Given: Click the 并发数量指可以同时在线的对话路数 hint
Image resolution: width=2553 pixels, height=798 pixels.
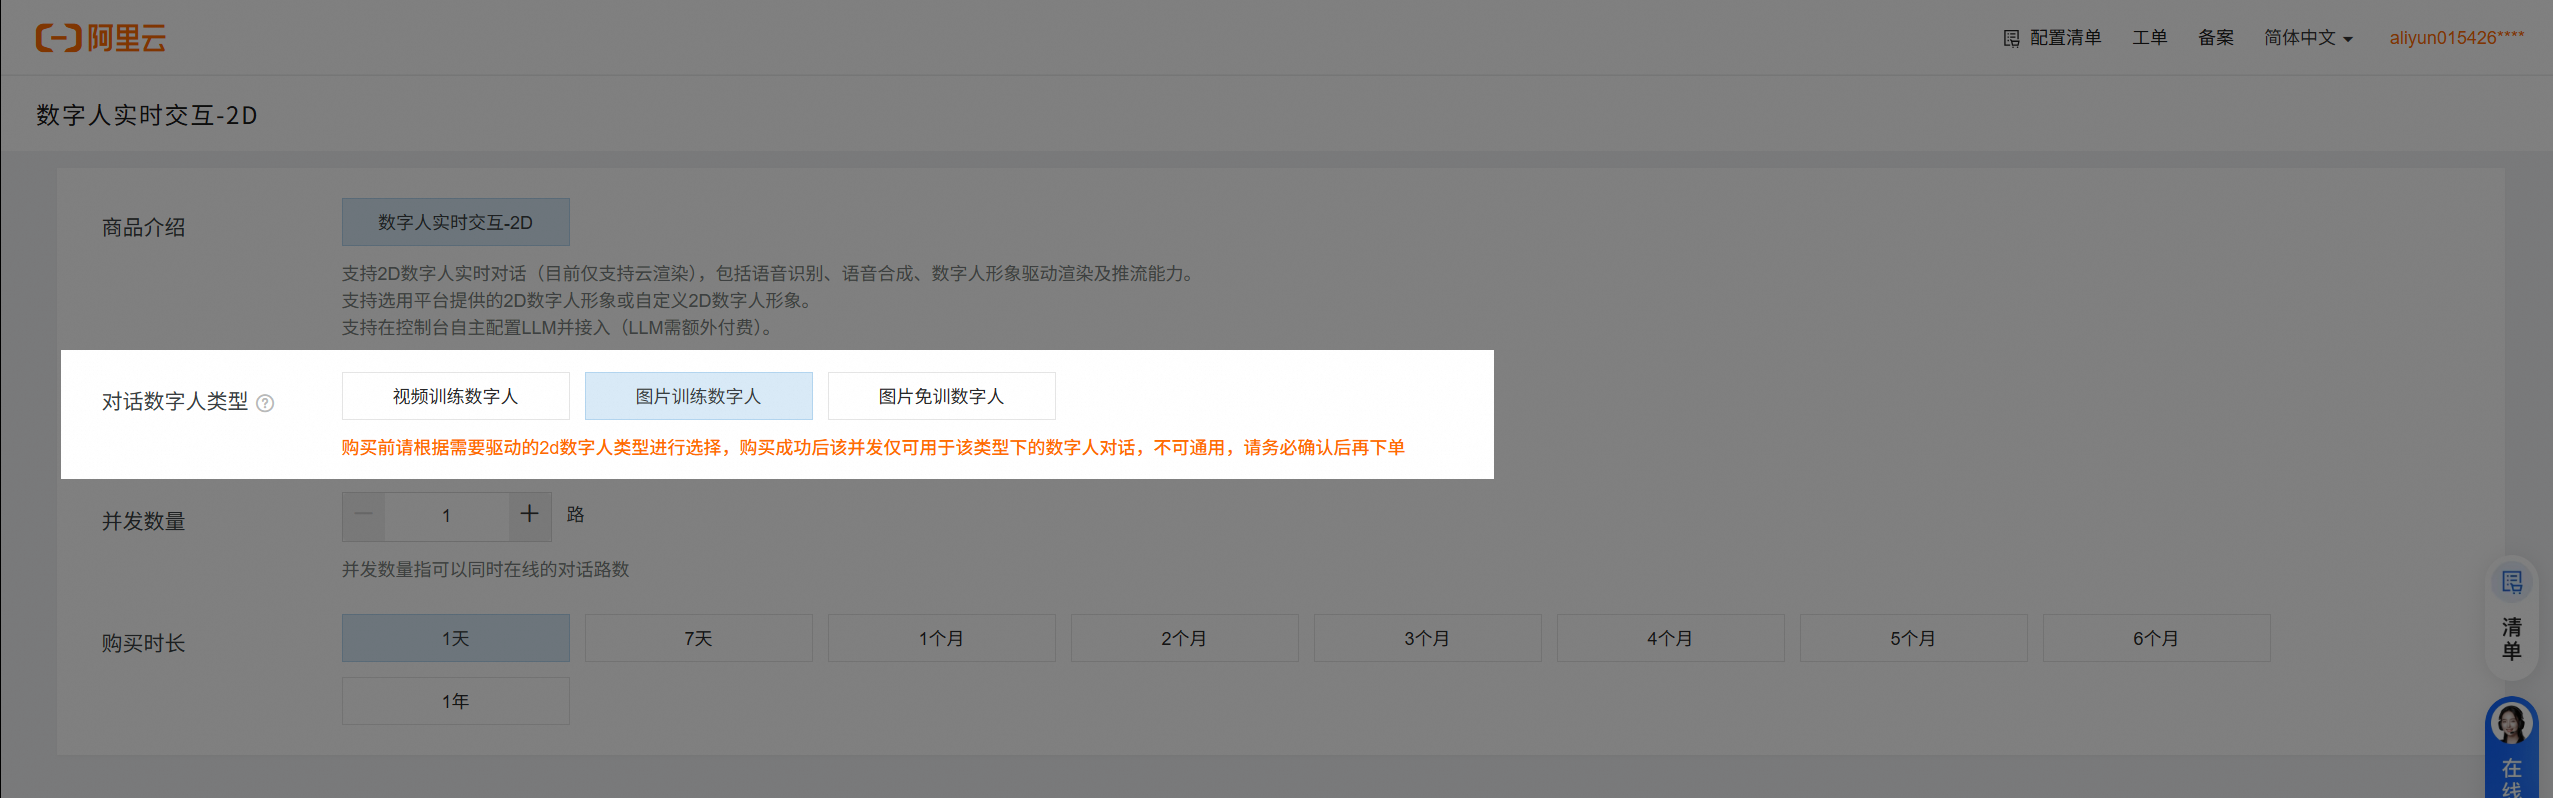Looking at the screenshot, I should 486,569.
